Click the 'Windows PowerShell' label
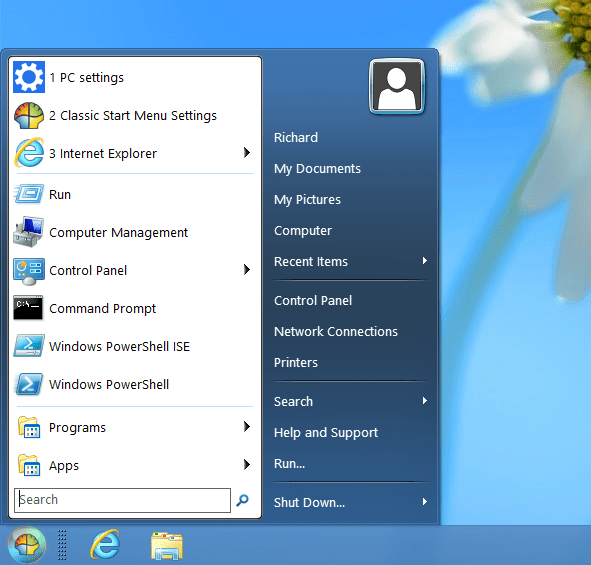 click(x=109, y=385)
